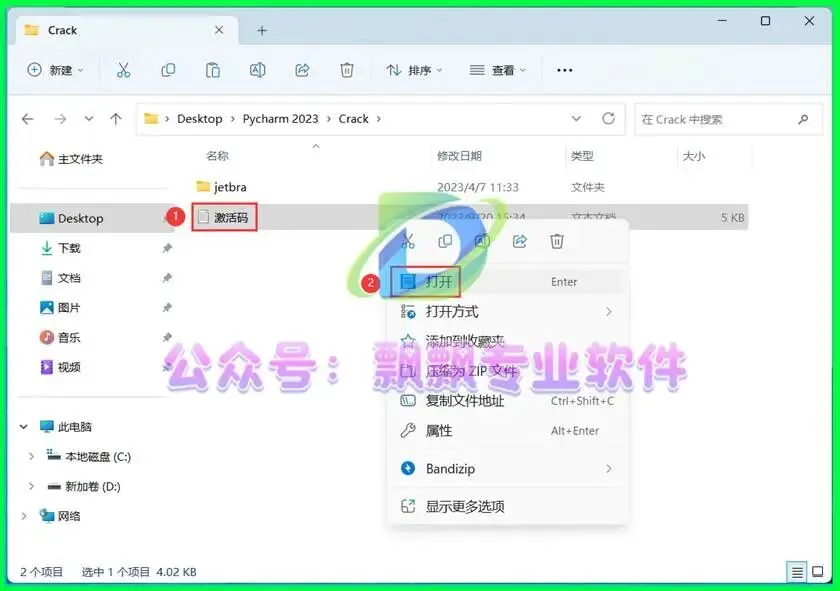840x591 pixels.
Task: Open 文档 in the sidebar
Action: tap(61, 278)
